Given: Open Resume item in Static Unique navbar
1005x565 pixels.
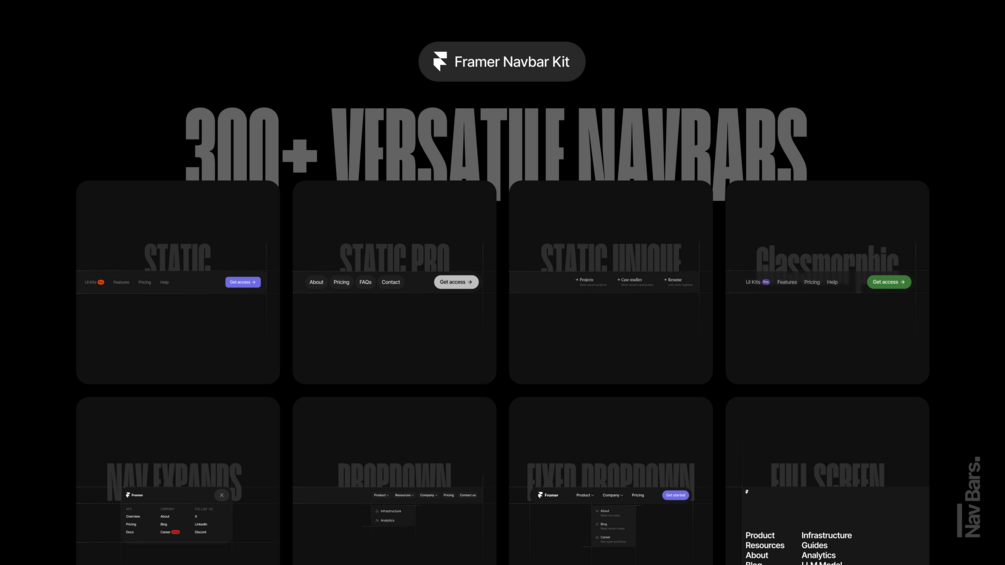Looking at the screenshot, I should 678,282.
